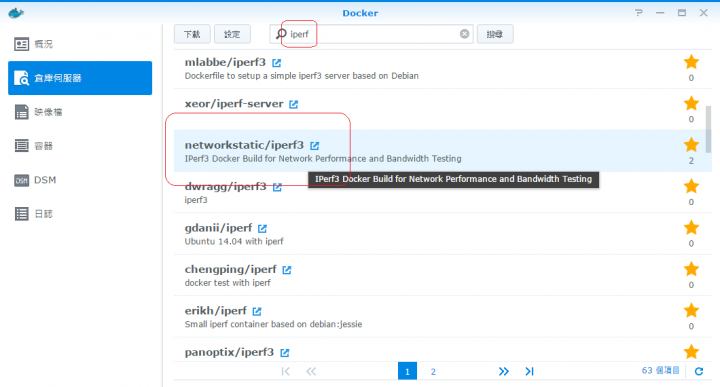
Task: Open the Docker help question mark
Action: click(x=639, y=13)
